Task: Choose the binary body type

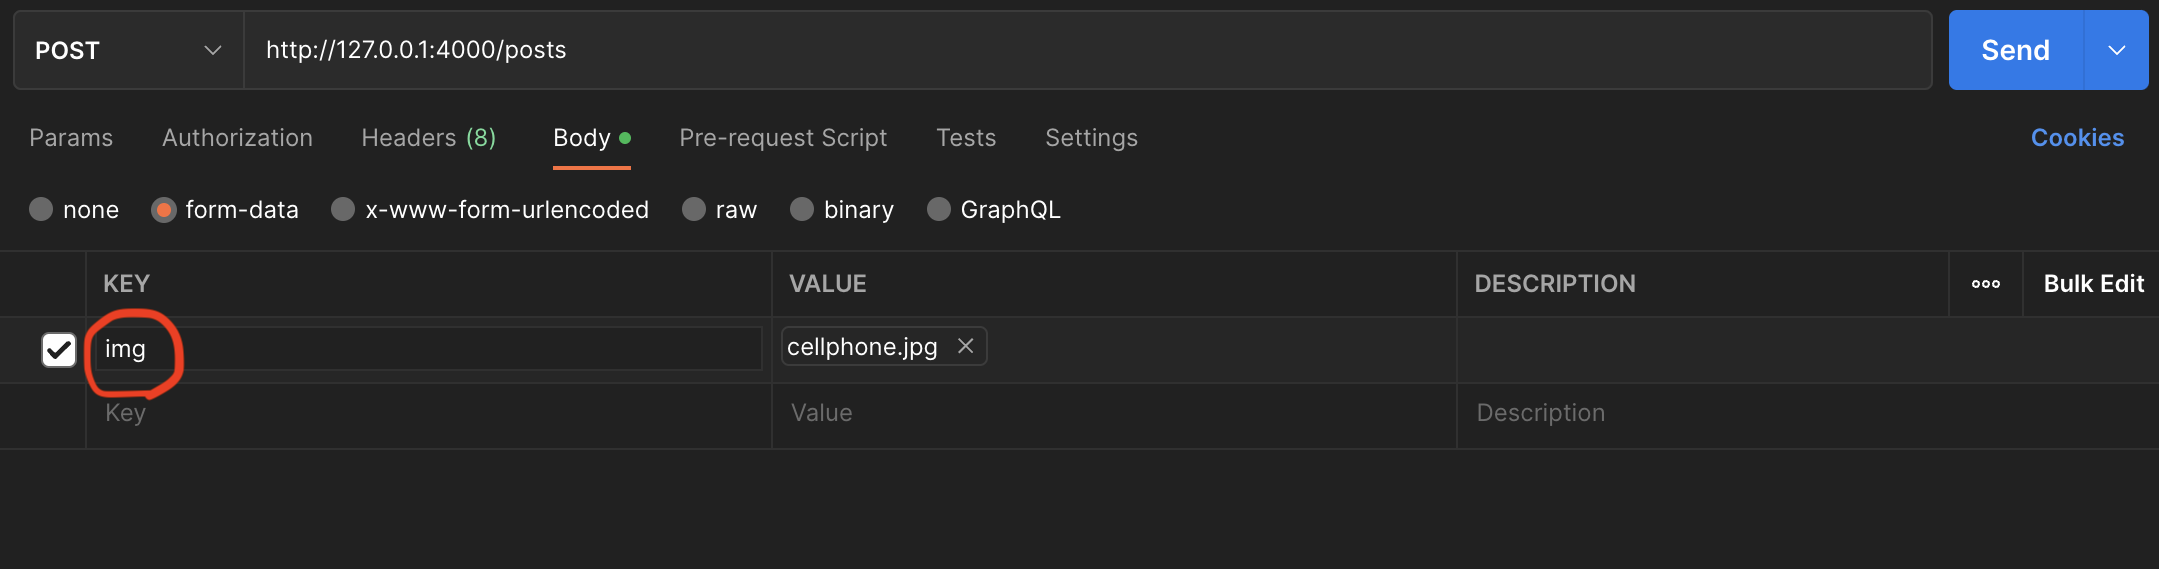Action: pyautogui.click(x=802, y=209)
